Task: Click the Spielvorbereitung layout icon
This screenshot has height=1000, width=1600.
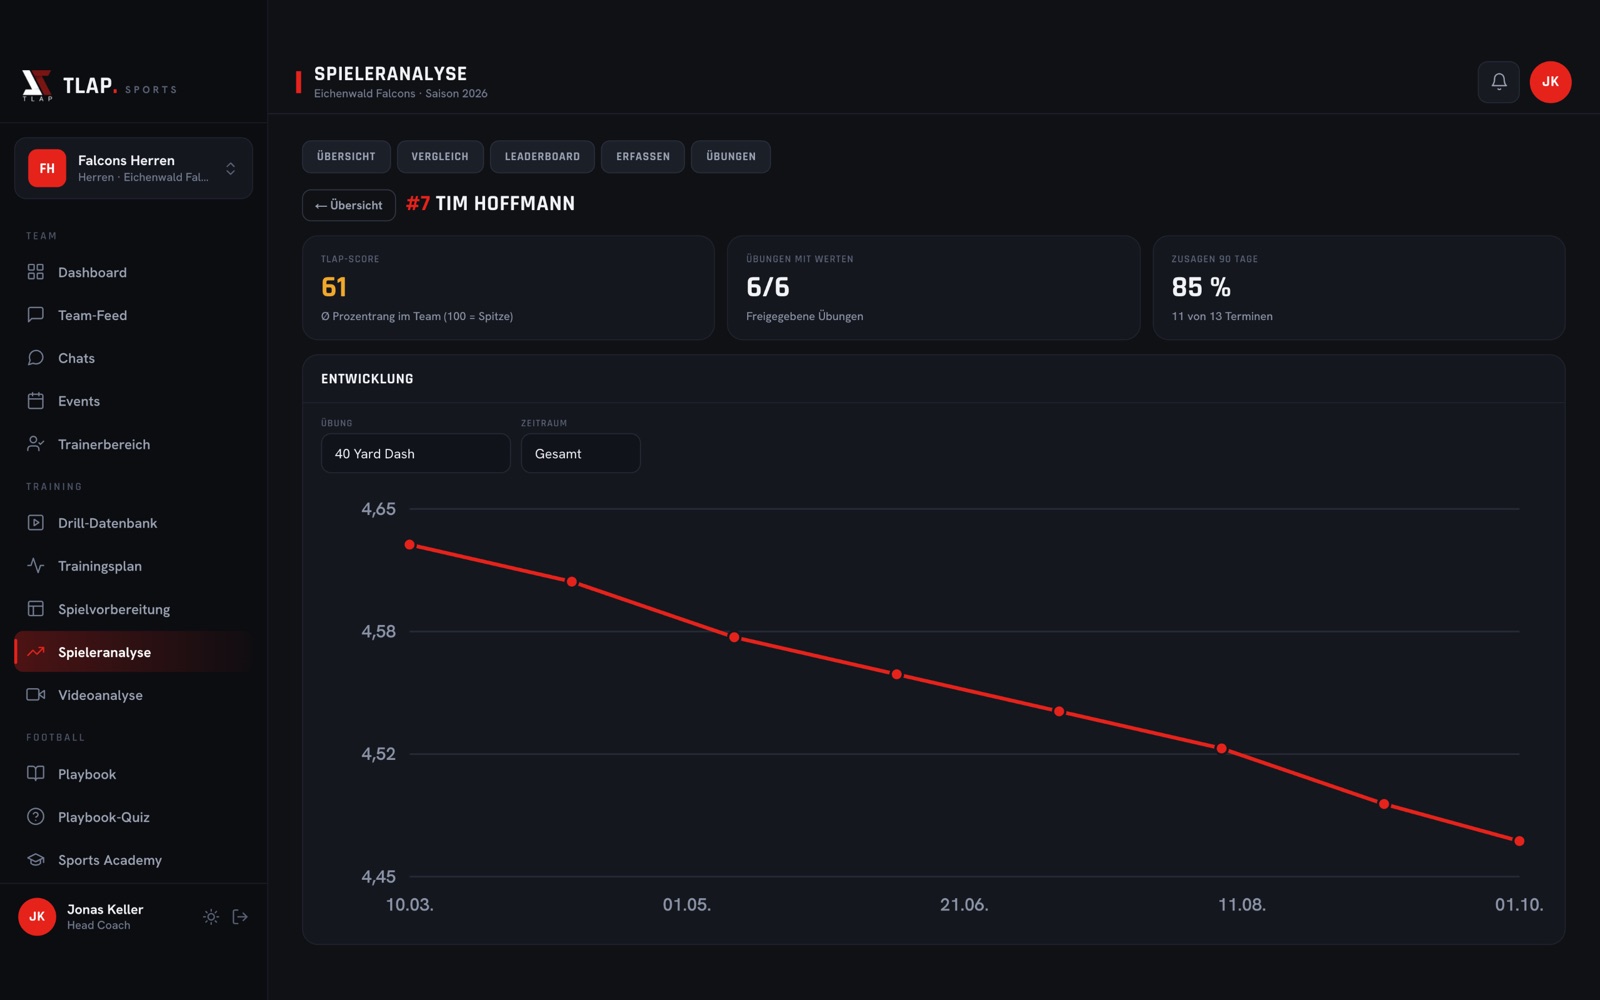Action: point(36,609)
